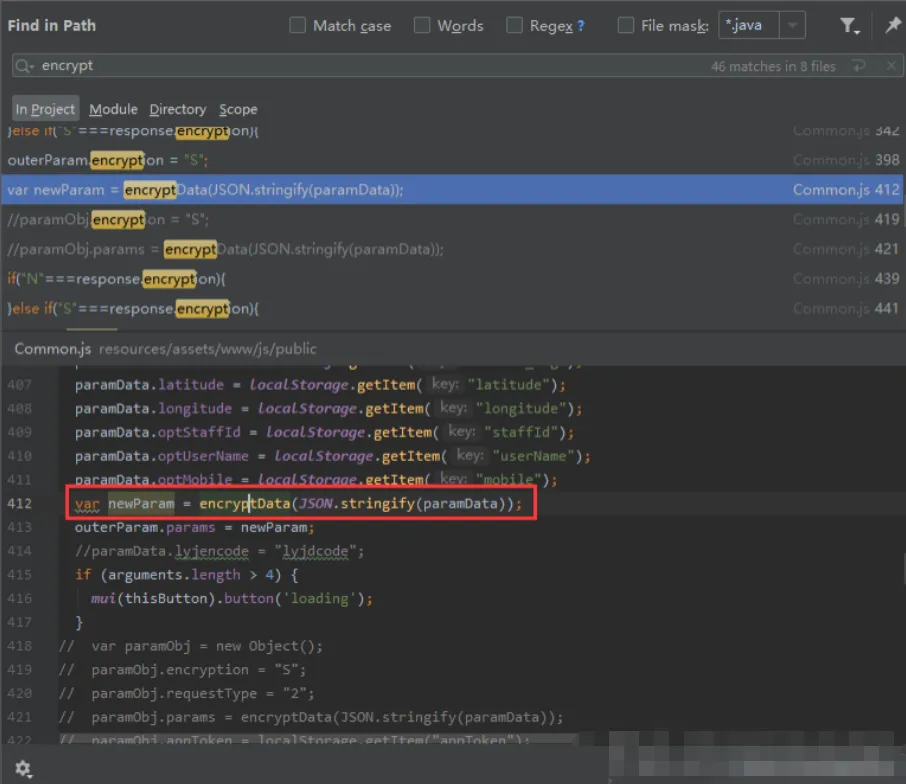Enable the Match case checkbox
The width and height of the screenshot is (906, 784).
pos(298,26)
